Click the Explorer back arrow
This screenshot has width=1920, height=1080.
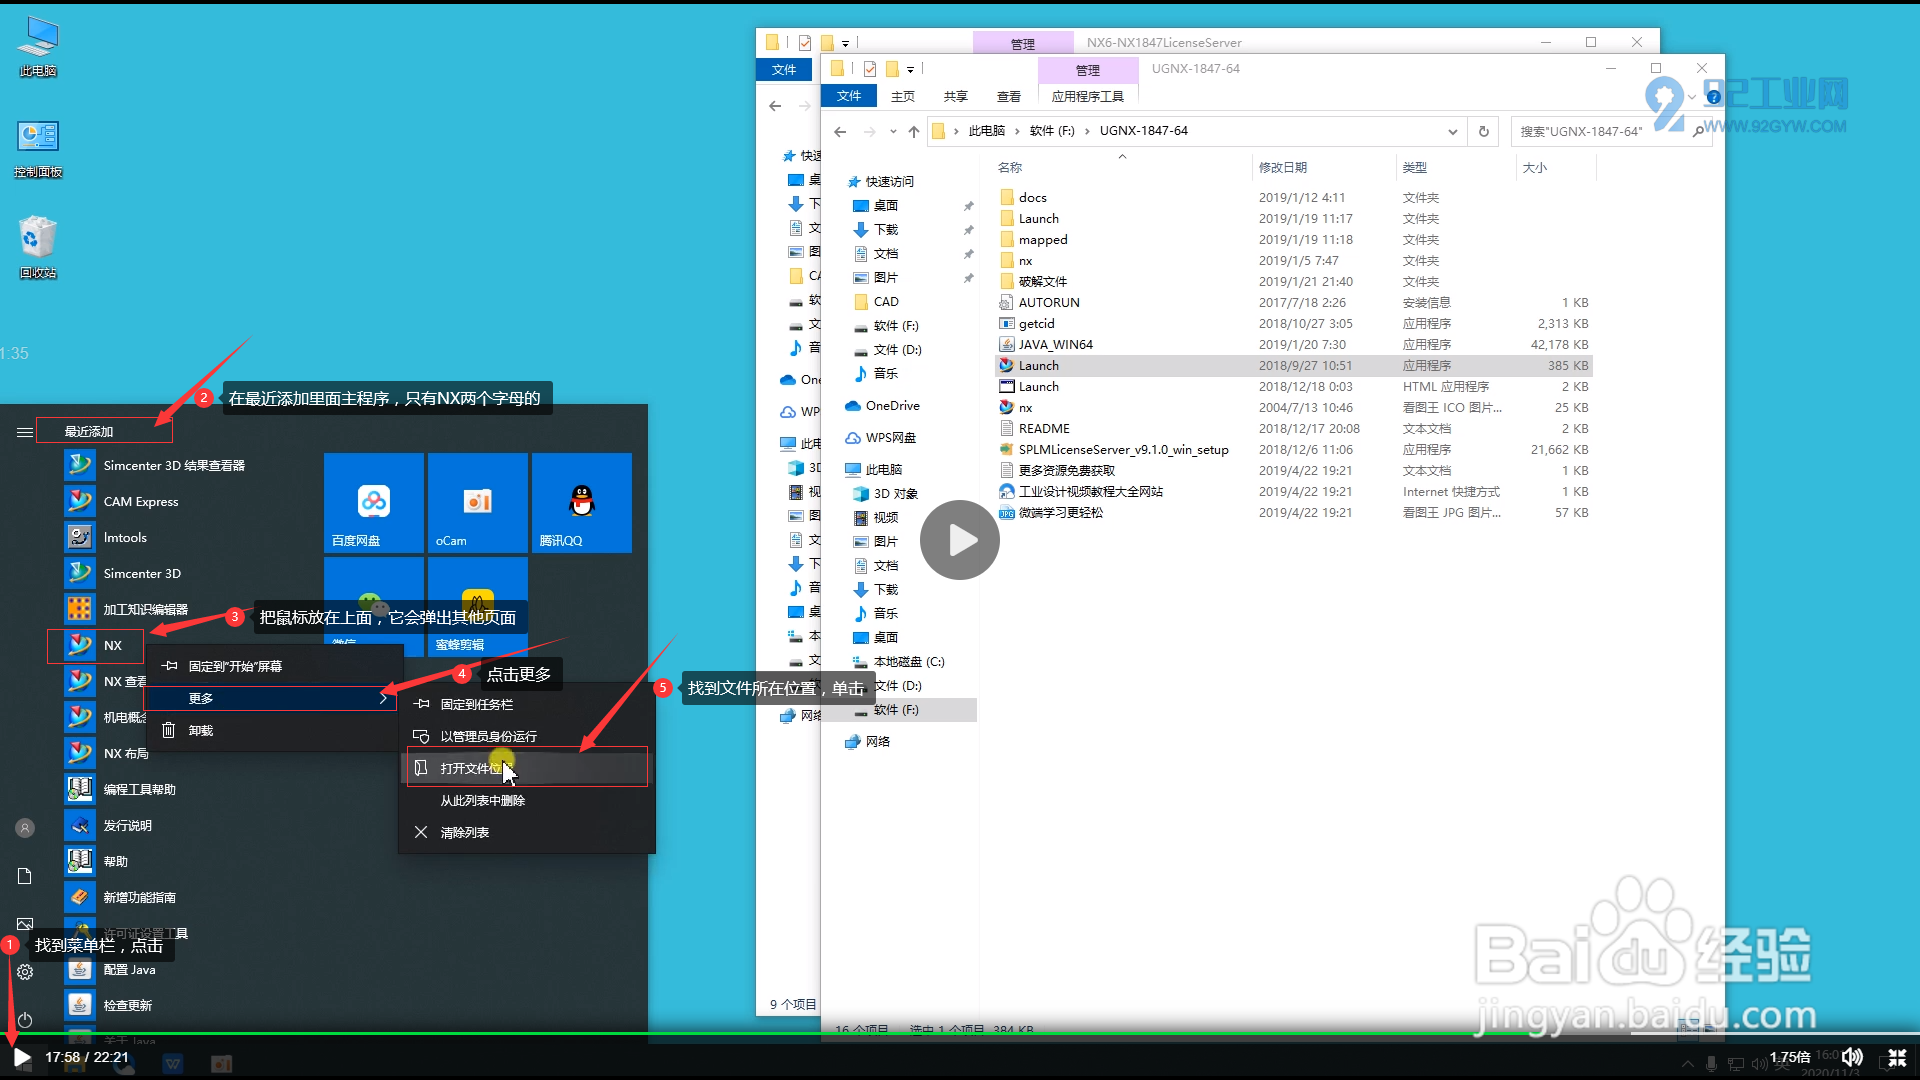(840, 131)
